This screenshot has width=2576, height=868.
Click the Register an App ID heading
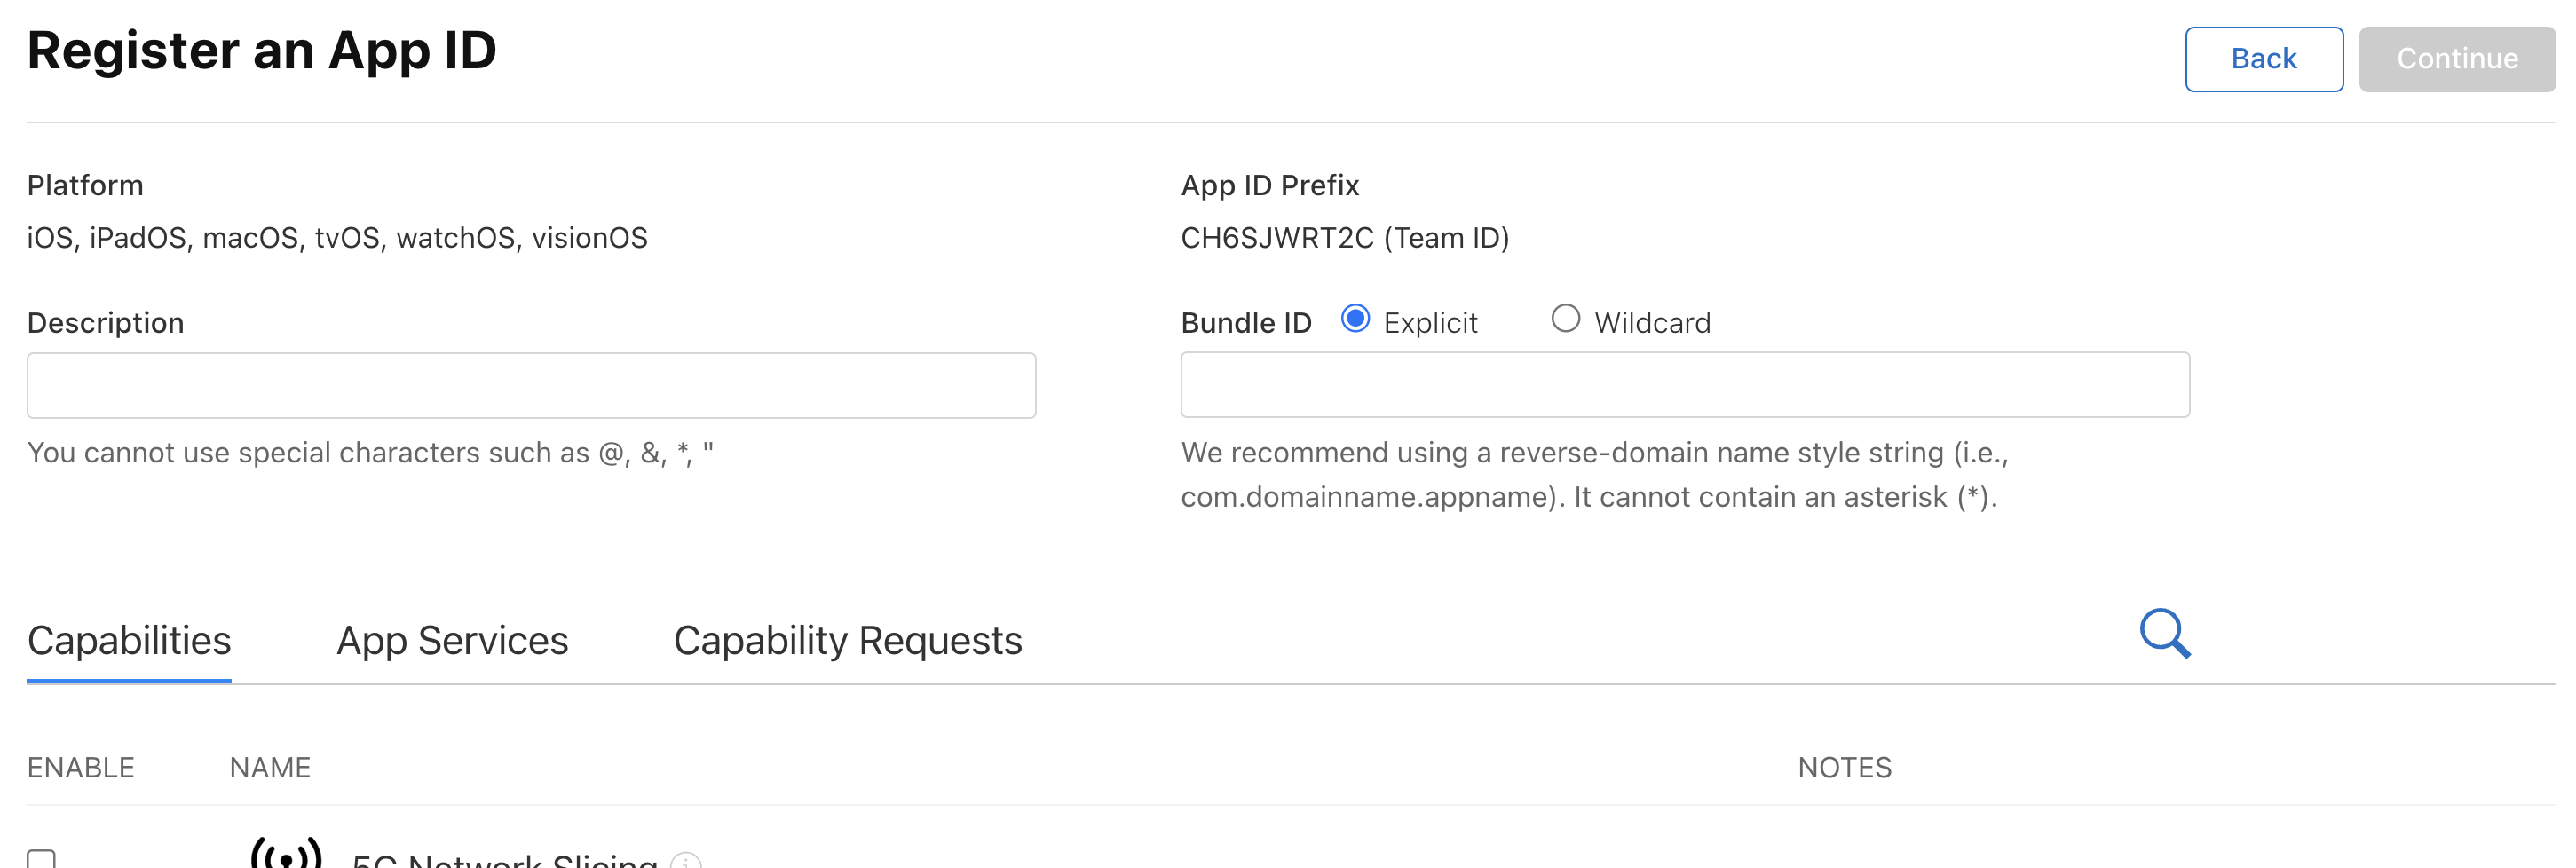[262, 50]
